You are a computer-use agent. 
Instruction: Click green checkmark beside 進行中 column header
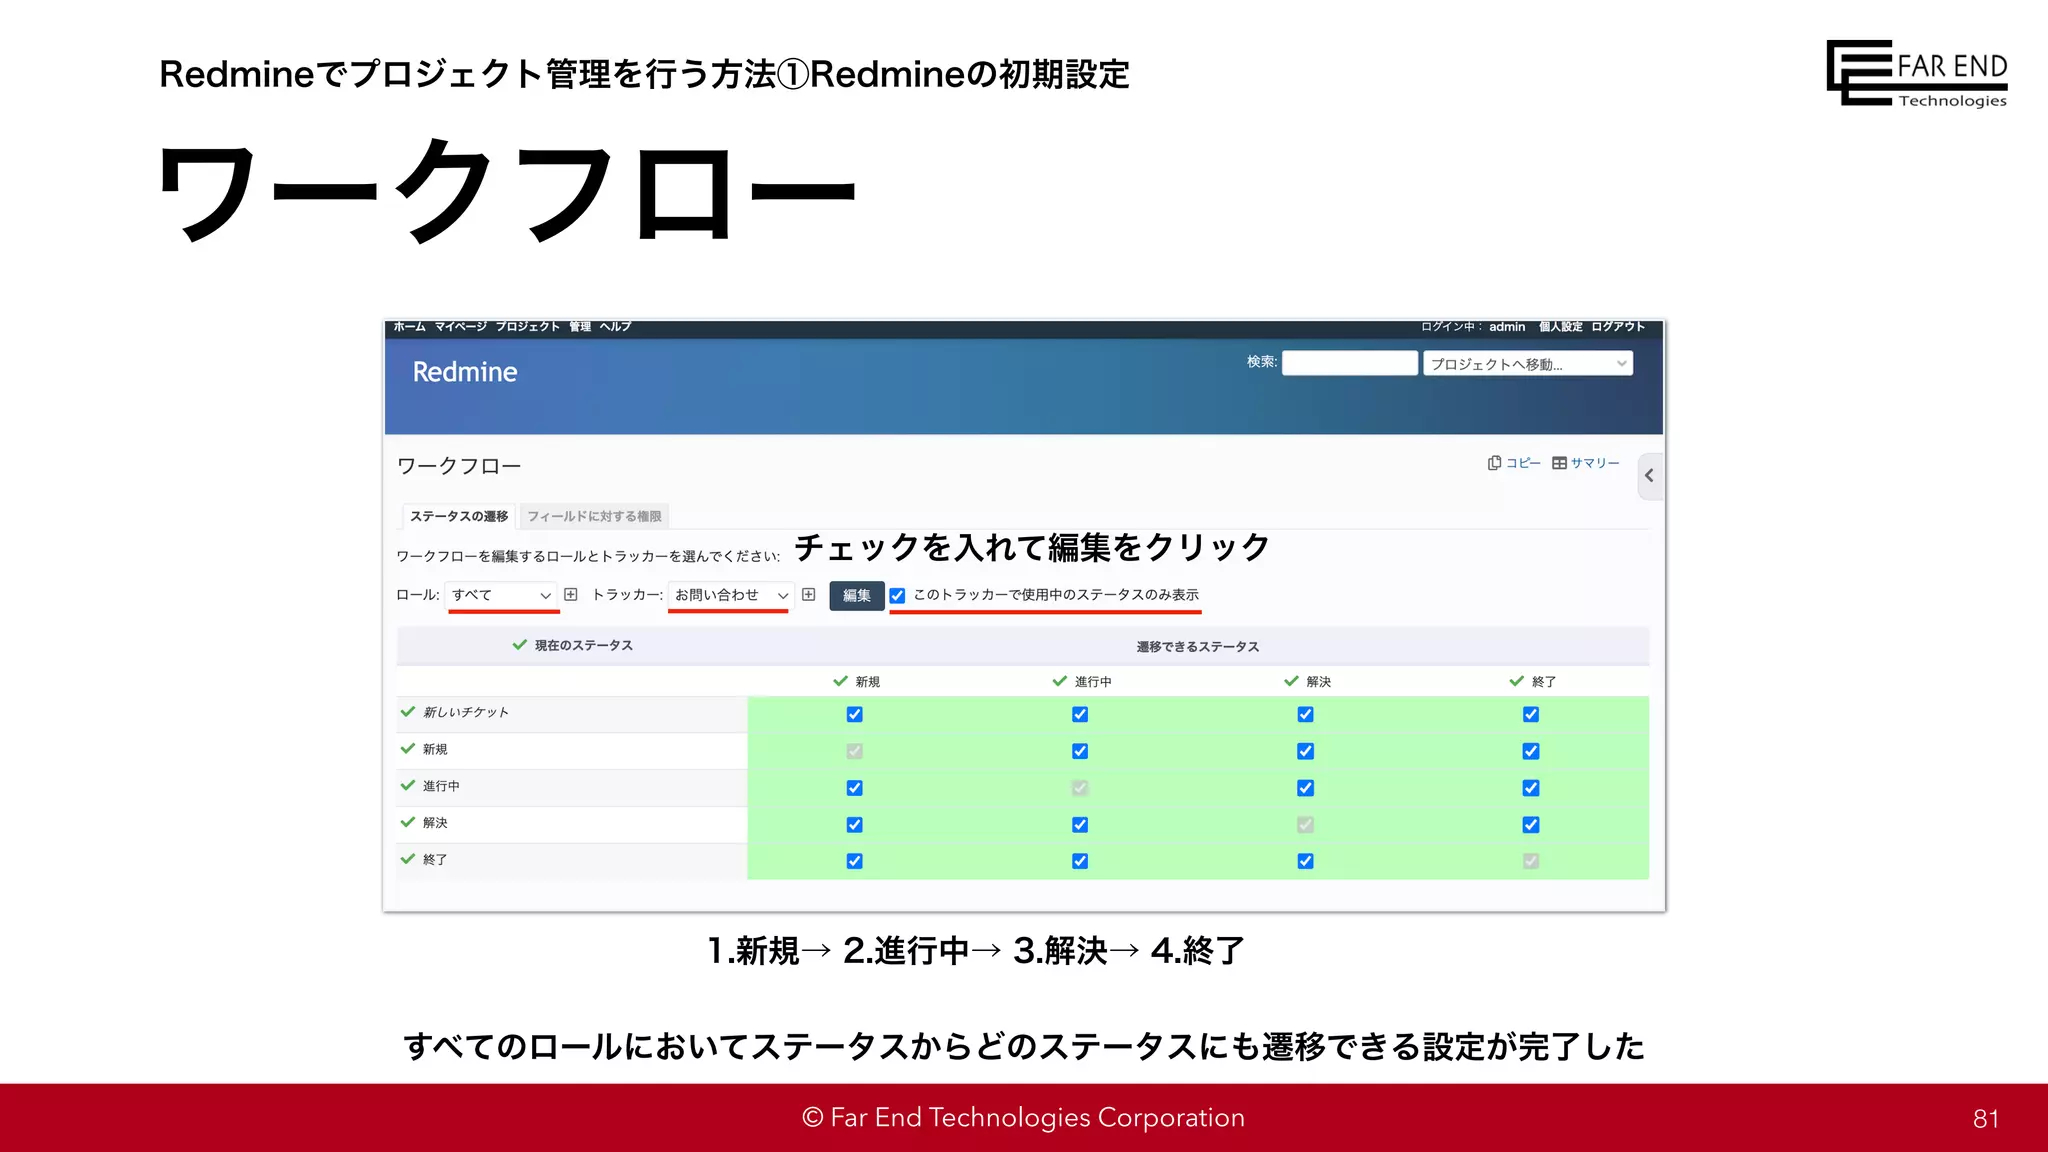pos(1060,681)
